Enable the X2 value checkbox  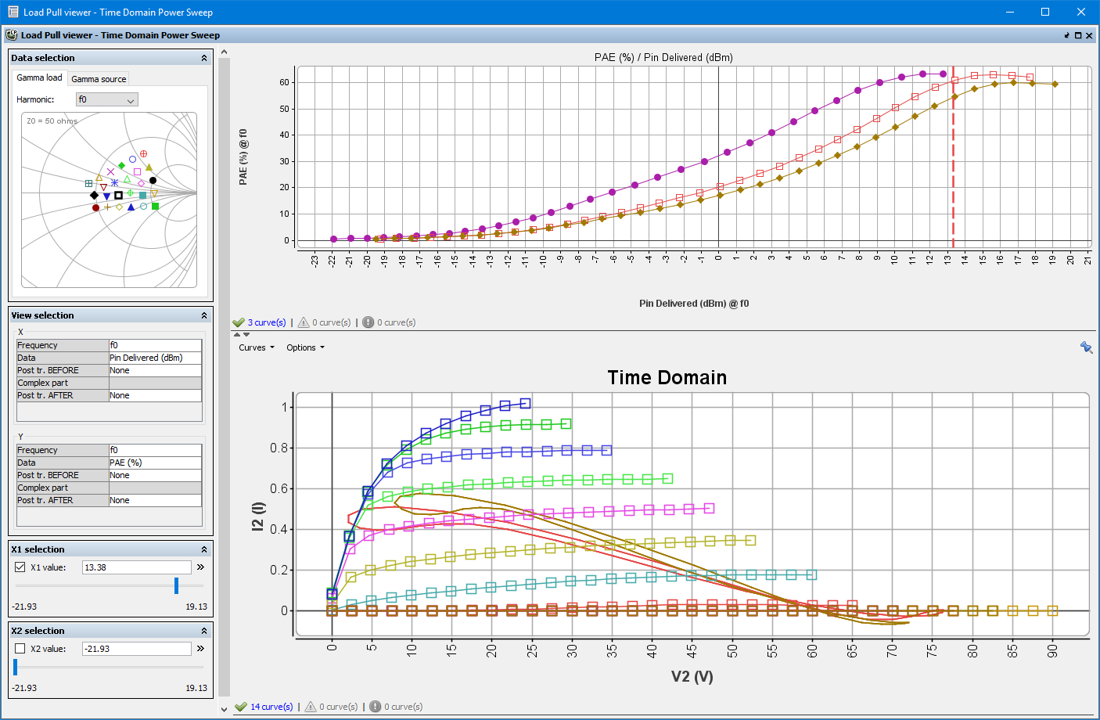click(x=20, y=648)
